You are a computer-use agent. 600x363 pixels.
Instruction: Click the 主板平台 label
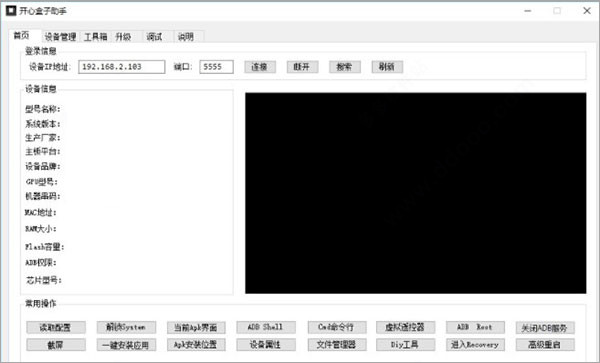tap(43, 151)
